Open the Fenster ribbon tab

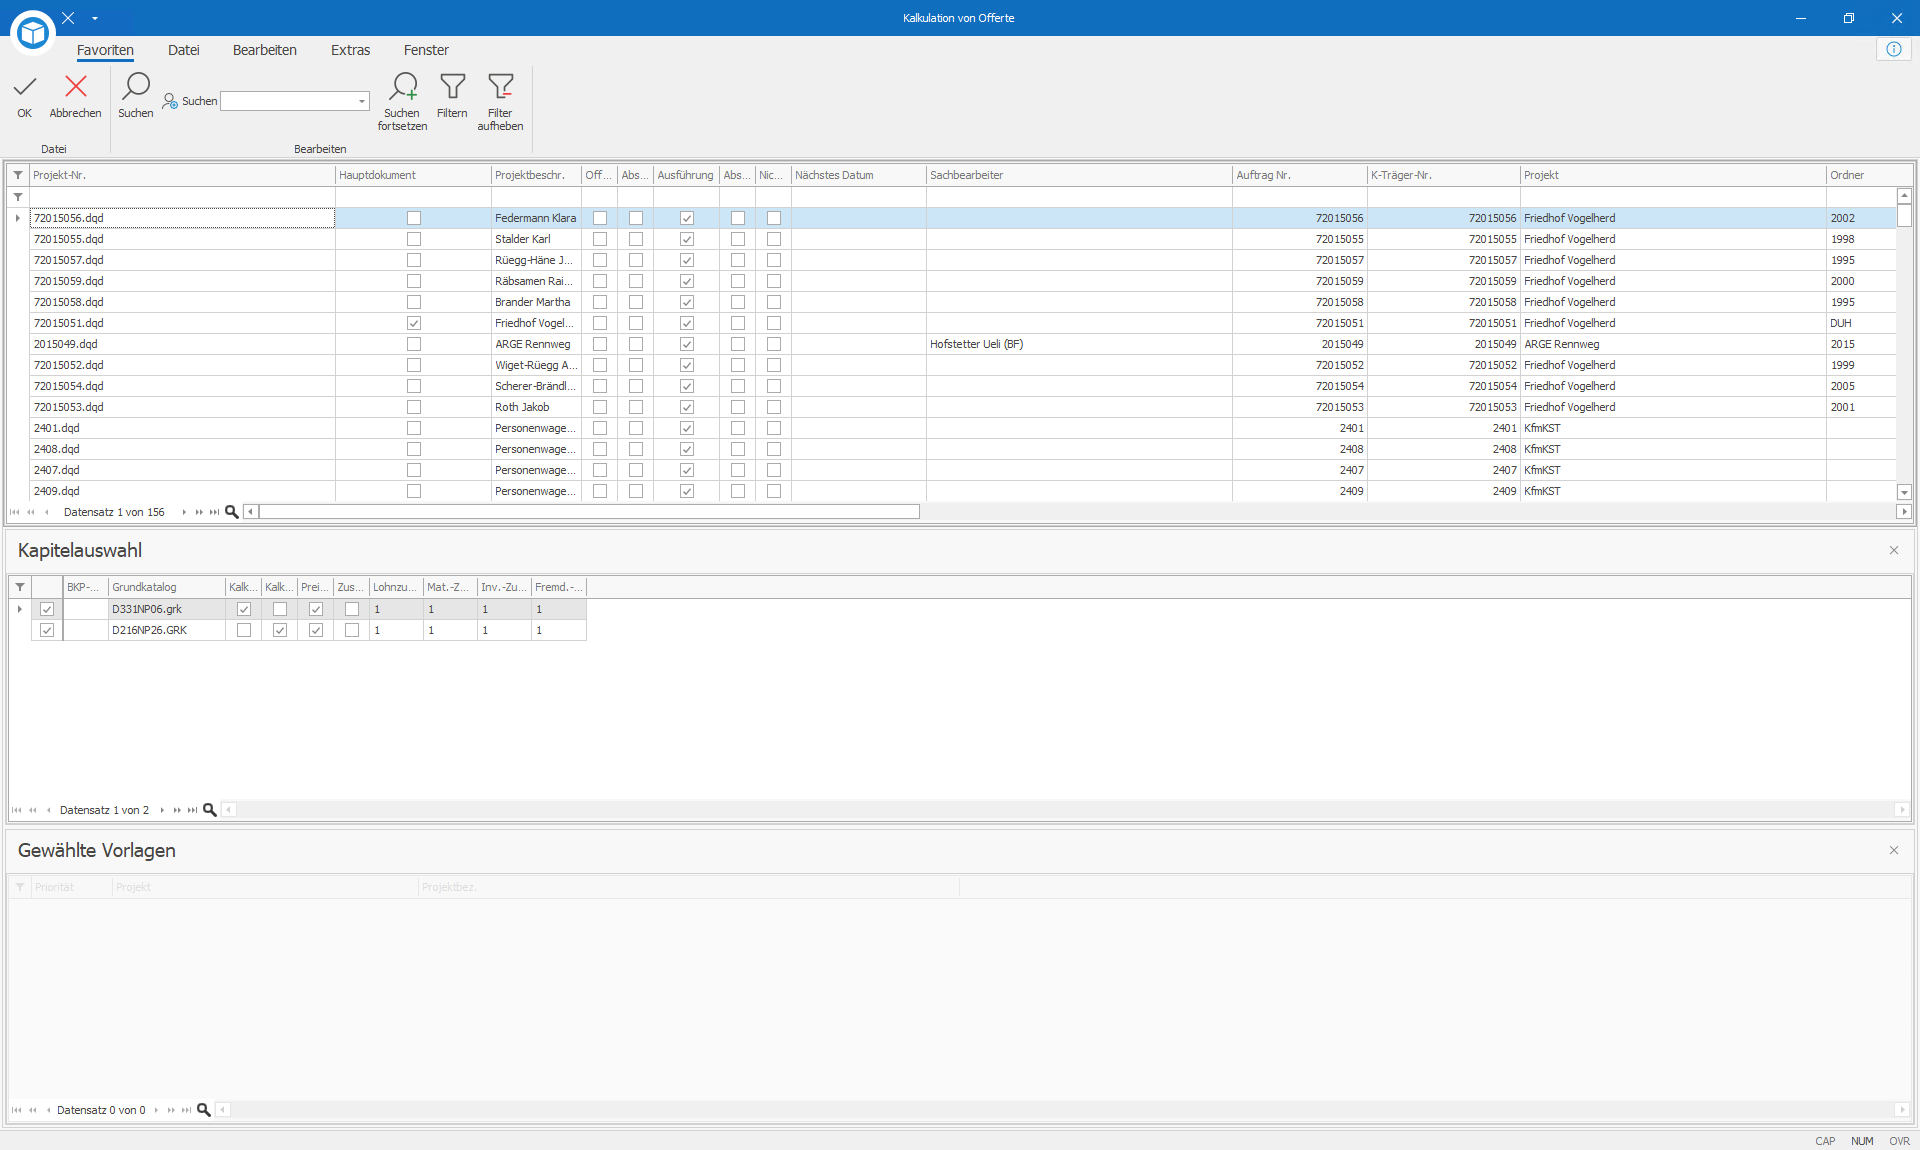(x=426, y=50)
